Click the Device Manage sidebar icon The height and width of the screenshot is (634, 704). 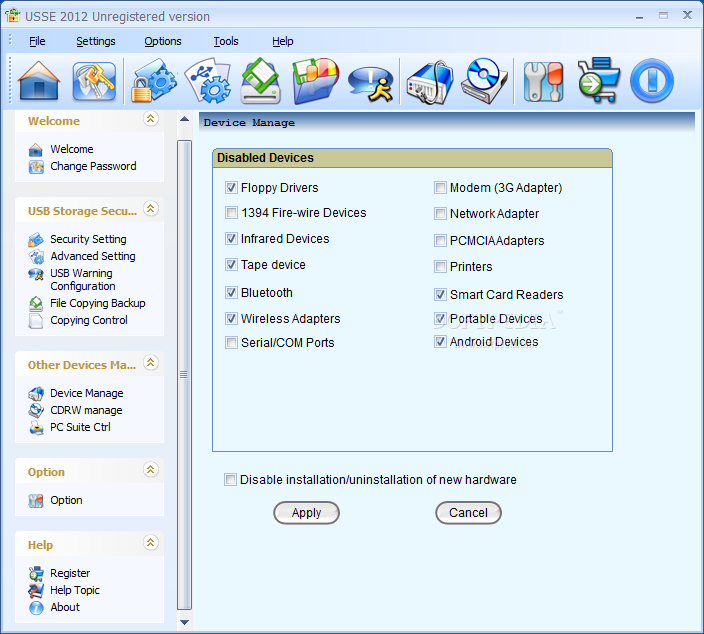tap(36, 394)
